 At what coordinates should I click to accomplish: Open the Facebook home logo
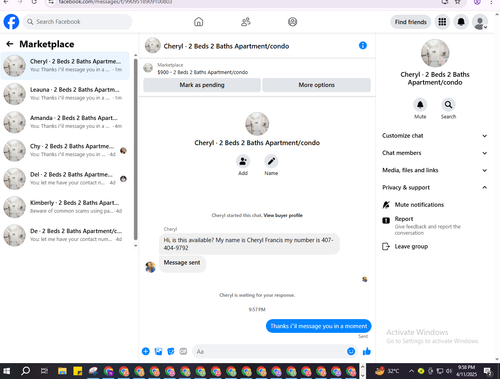pyautogui.click(x=11, y=22)
